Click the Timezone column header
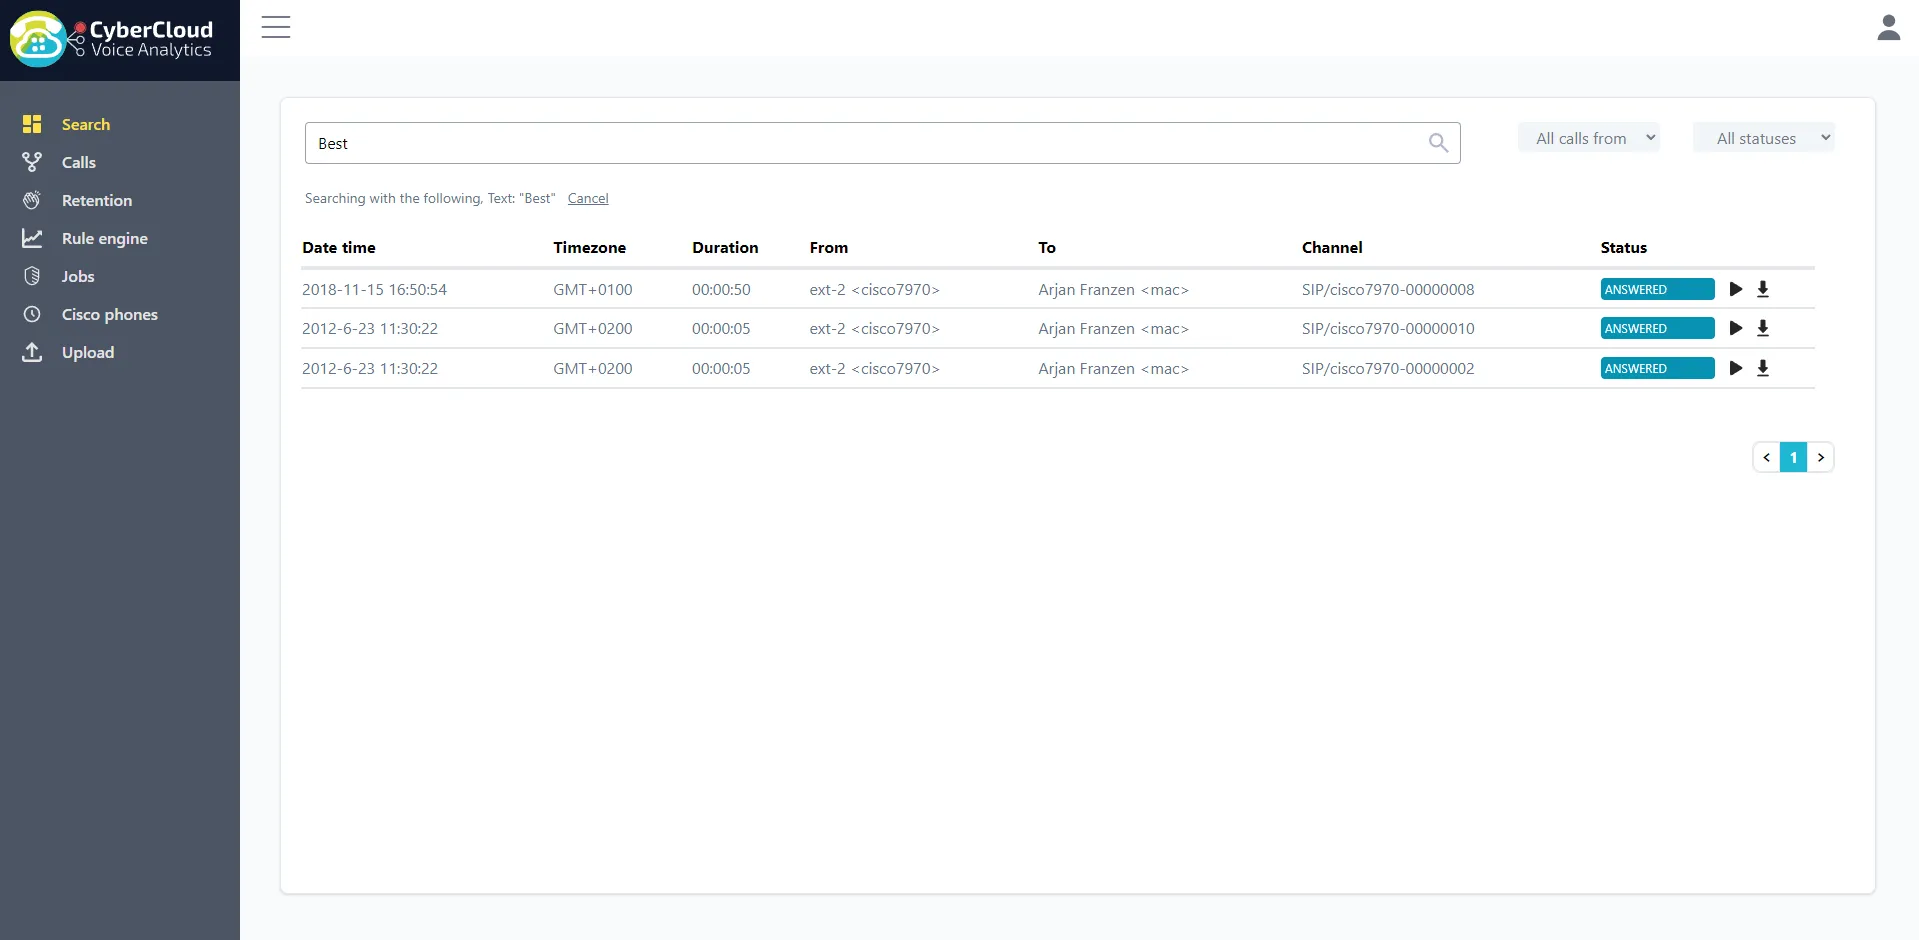The image size is (1919, 940). coord(589,247)
